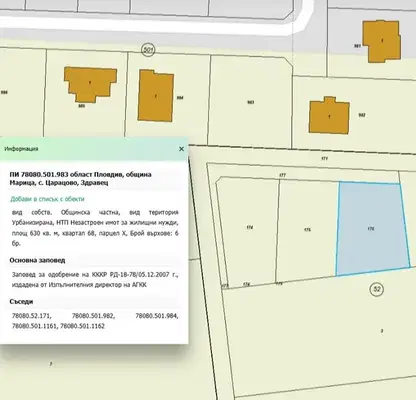Select the blue highlighted parcel on the map
The image size is (416, 400).
[372, 229]
